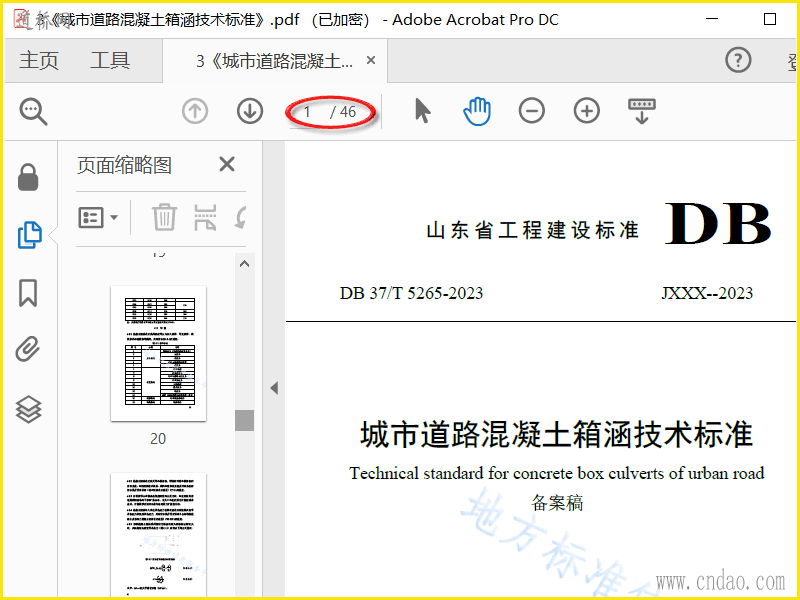Click the 山东省工程建设标准 heading
The width and height of the screenshot is (800, 600).
pos(533,230)
